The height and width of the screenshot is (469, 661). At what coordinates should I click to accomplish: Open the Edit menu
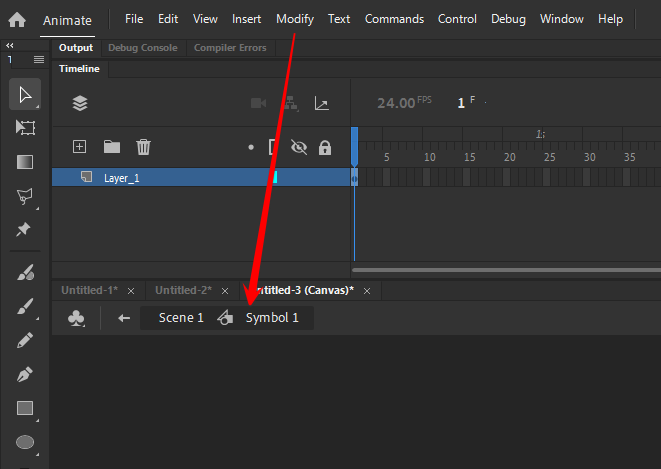(x=168, y=19)
